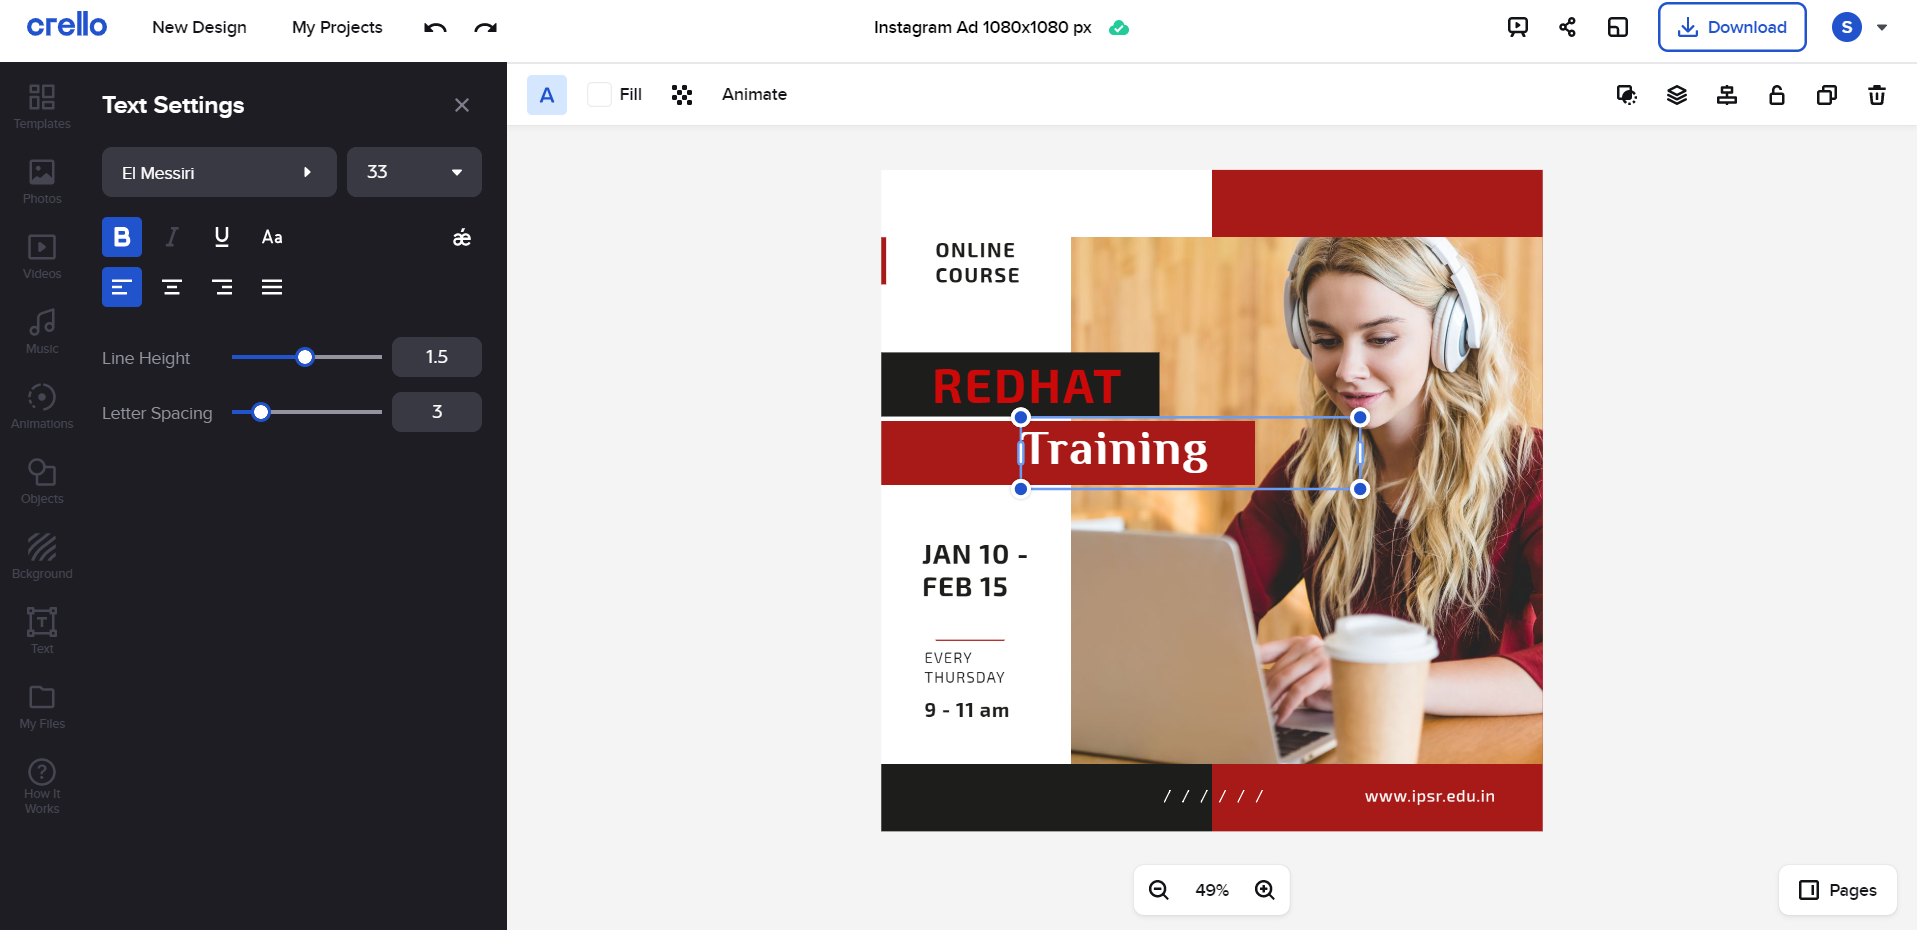This screenshot has height=930, width=1917.
Task: Click the Letter Spacing value field
Action: [437, 412]
